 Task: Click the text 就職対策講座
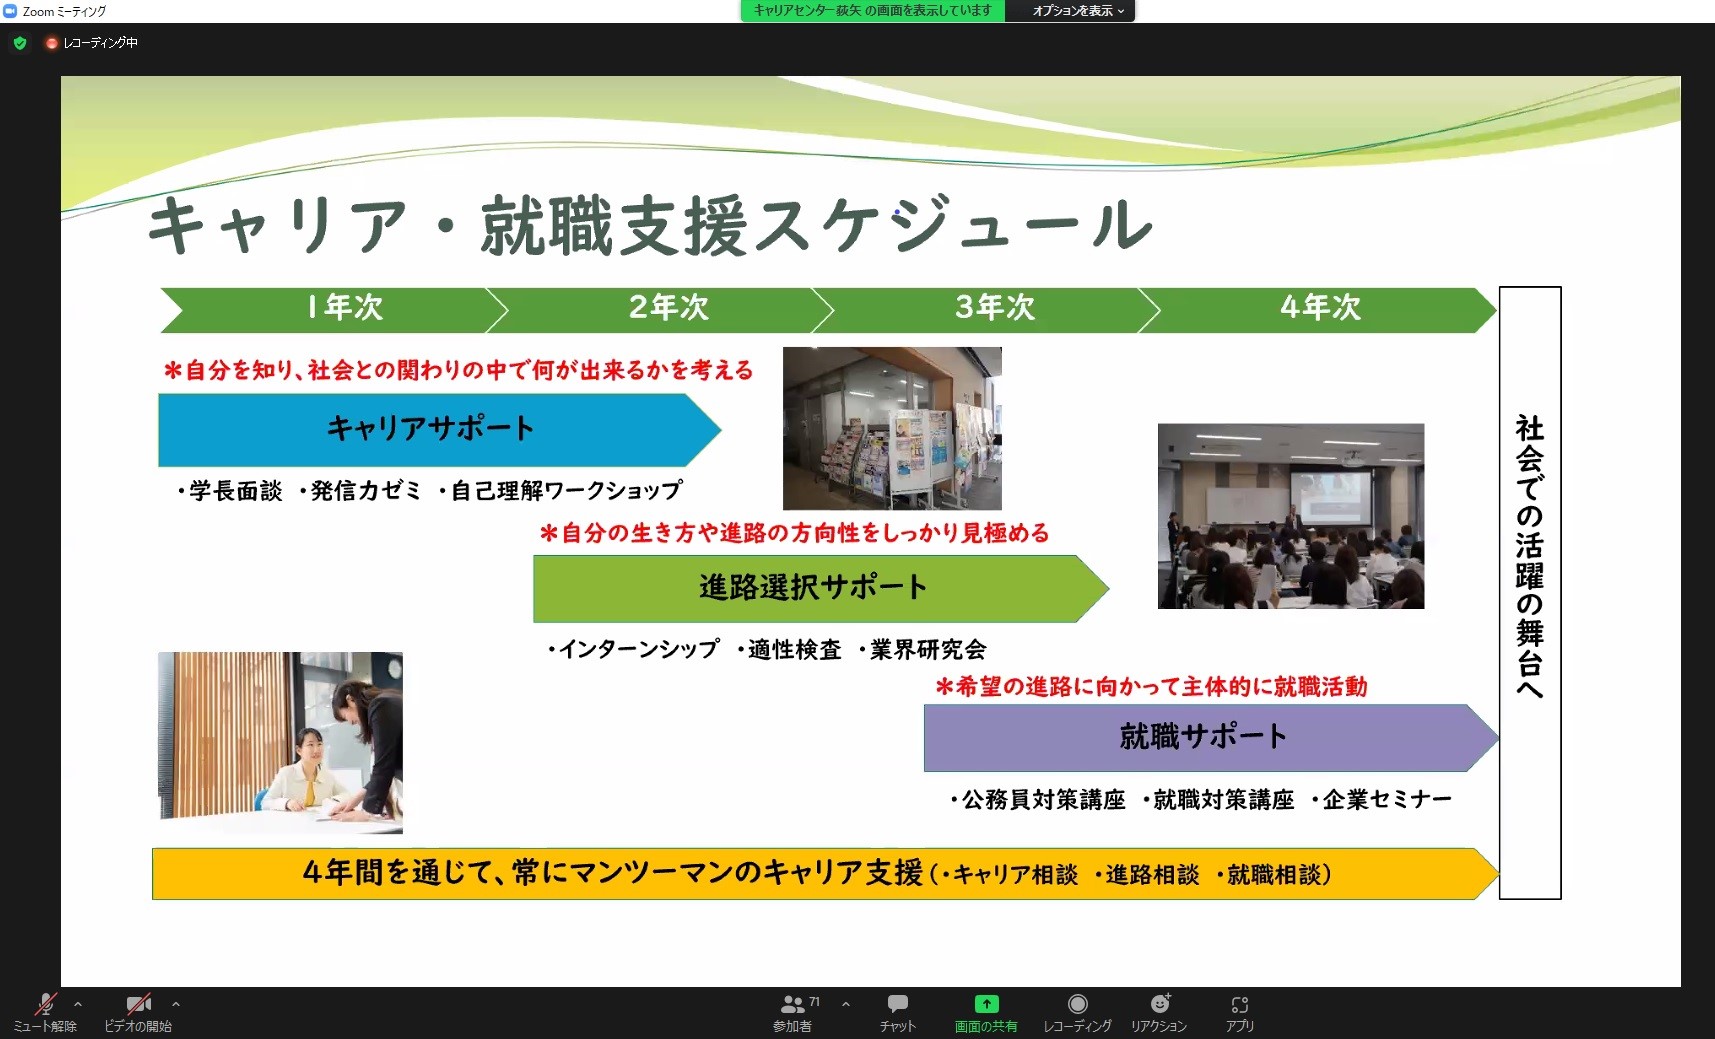pyautogui.click(x=1224, y=800)
